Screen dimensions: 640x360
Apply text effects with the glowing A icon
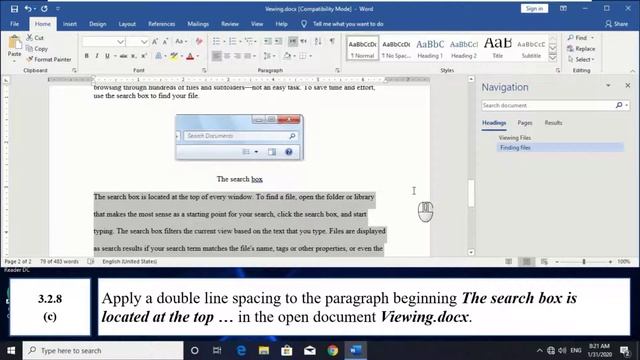(158, 56)
